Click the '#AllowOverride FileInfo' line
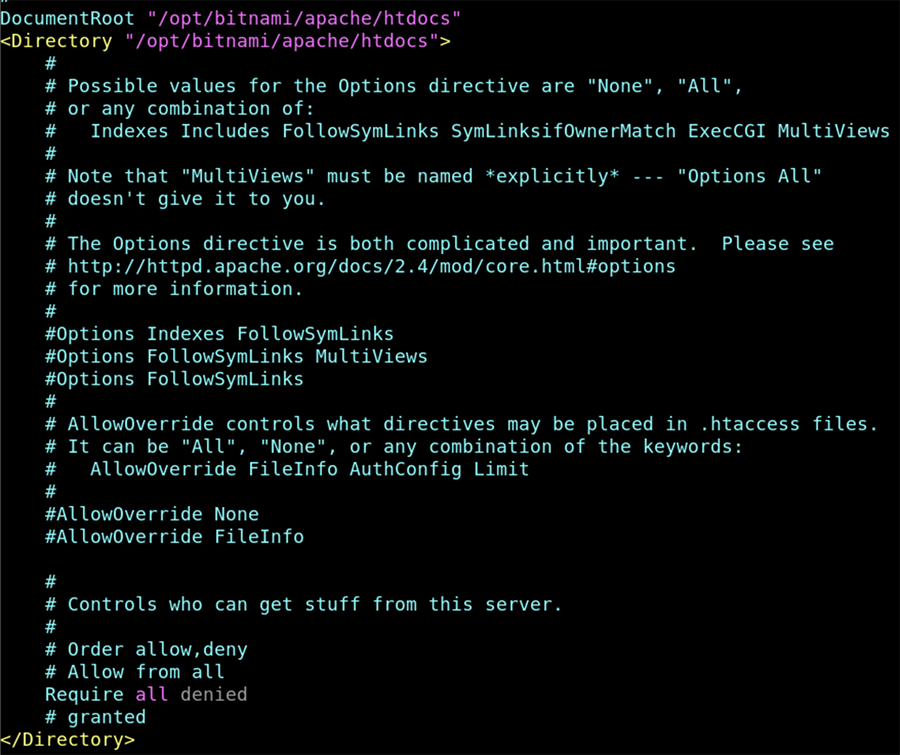This screenshot has width=900, height=755. (174, 537)
